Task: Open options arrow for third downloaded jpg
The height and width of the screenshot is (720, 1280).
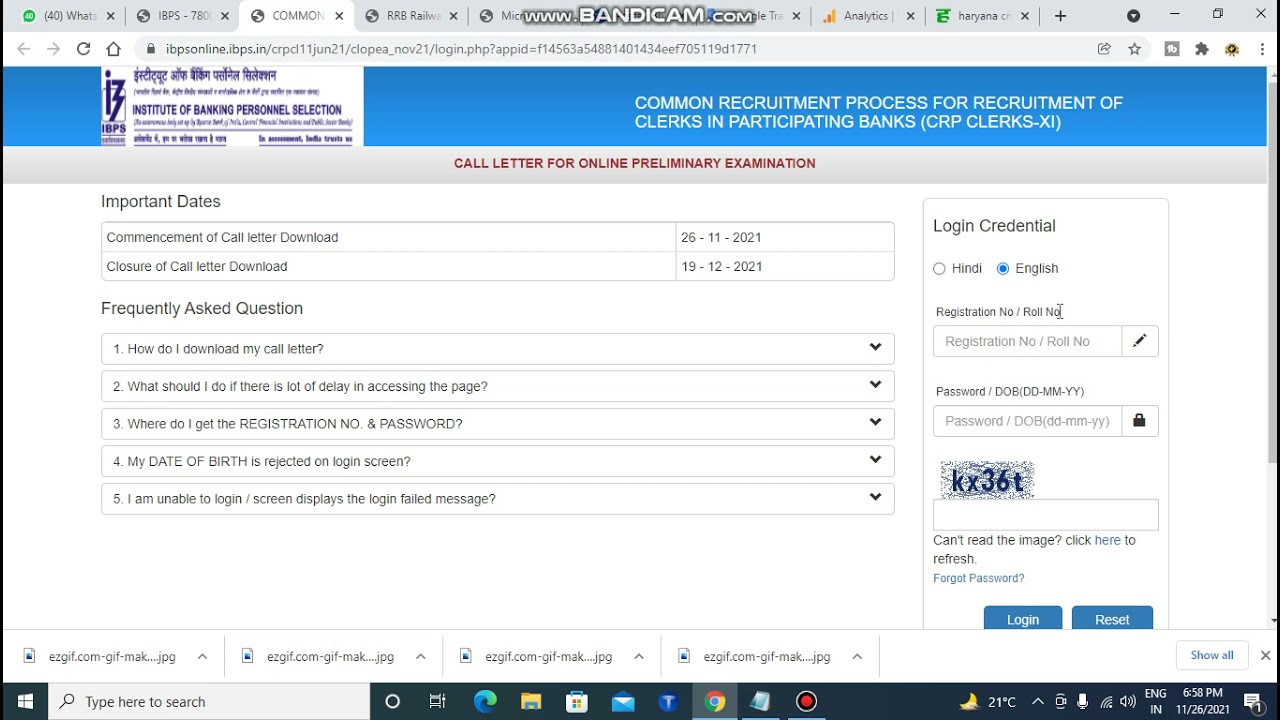Action: [x=639, y=657]
